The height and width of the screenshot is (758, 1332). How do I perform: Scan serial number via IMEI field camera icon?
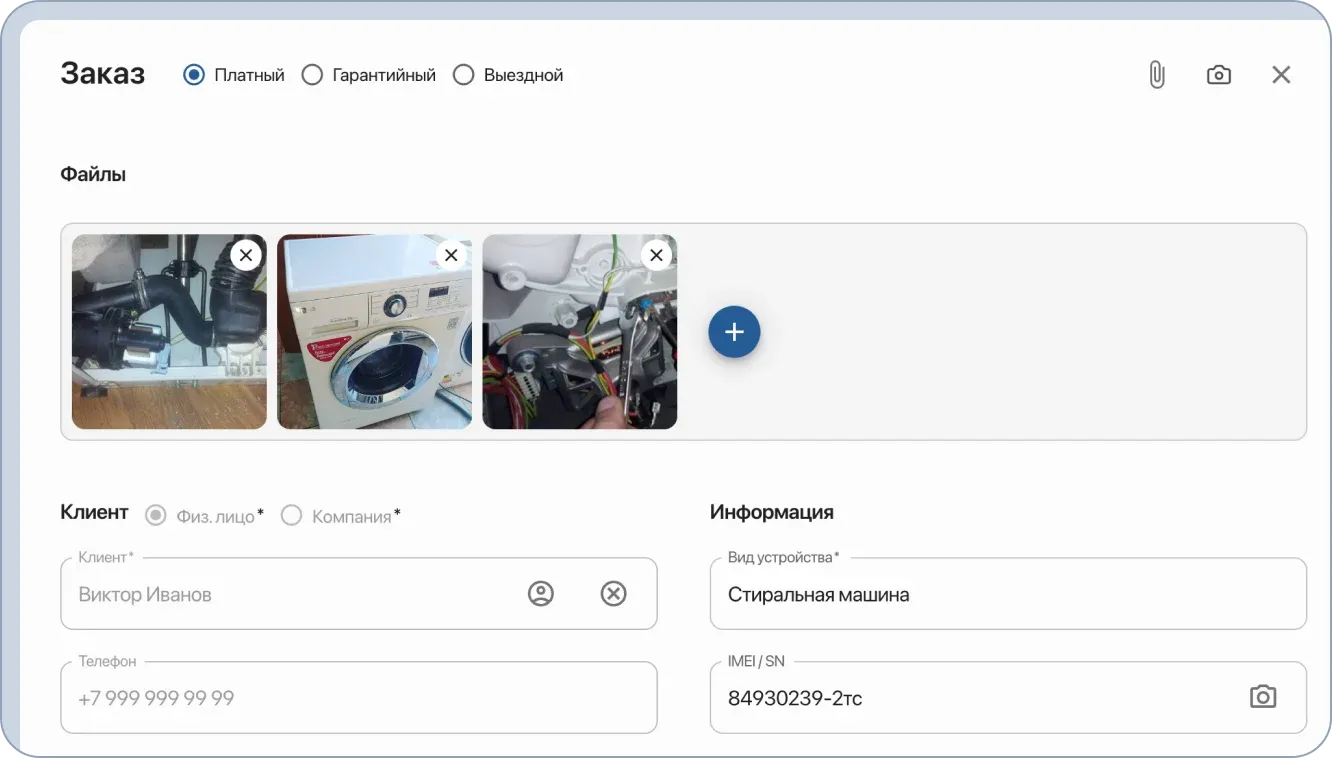(x=1263, y=696)
